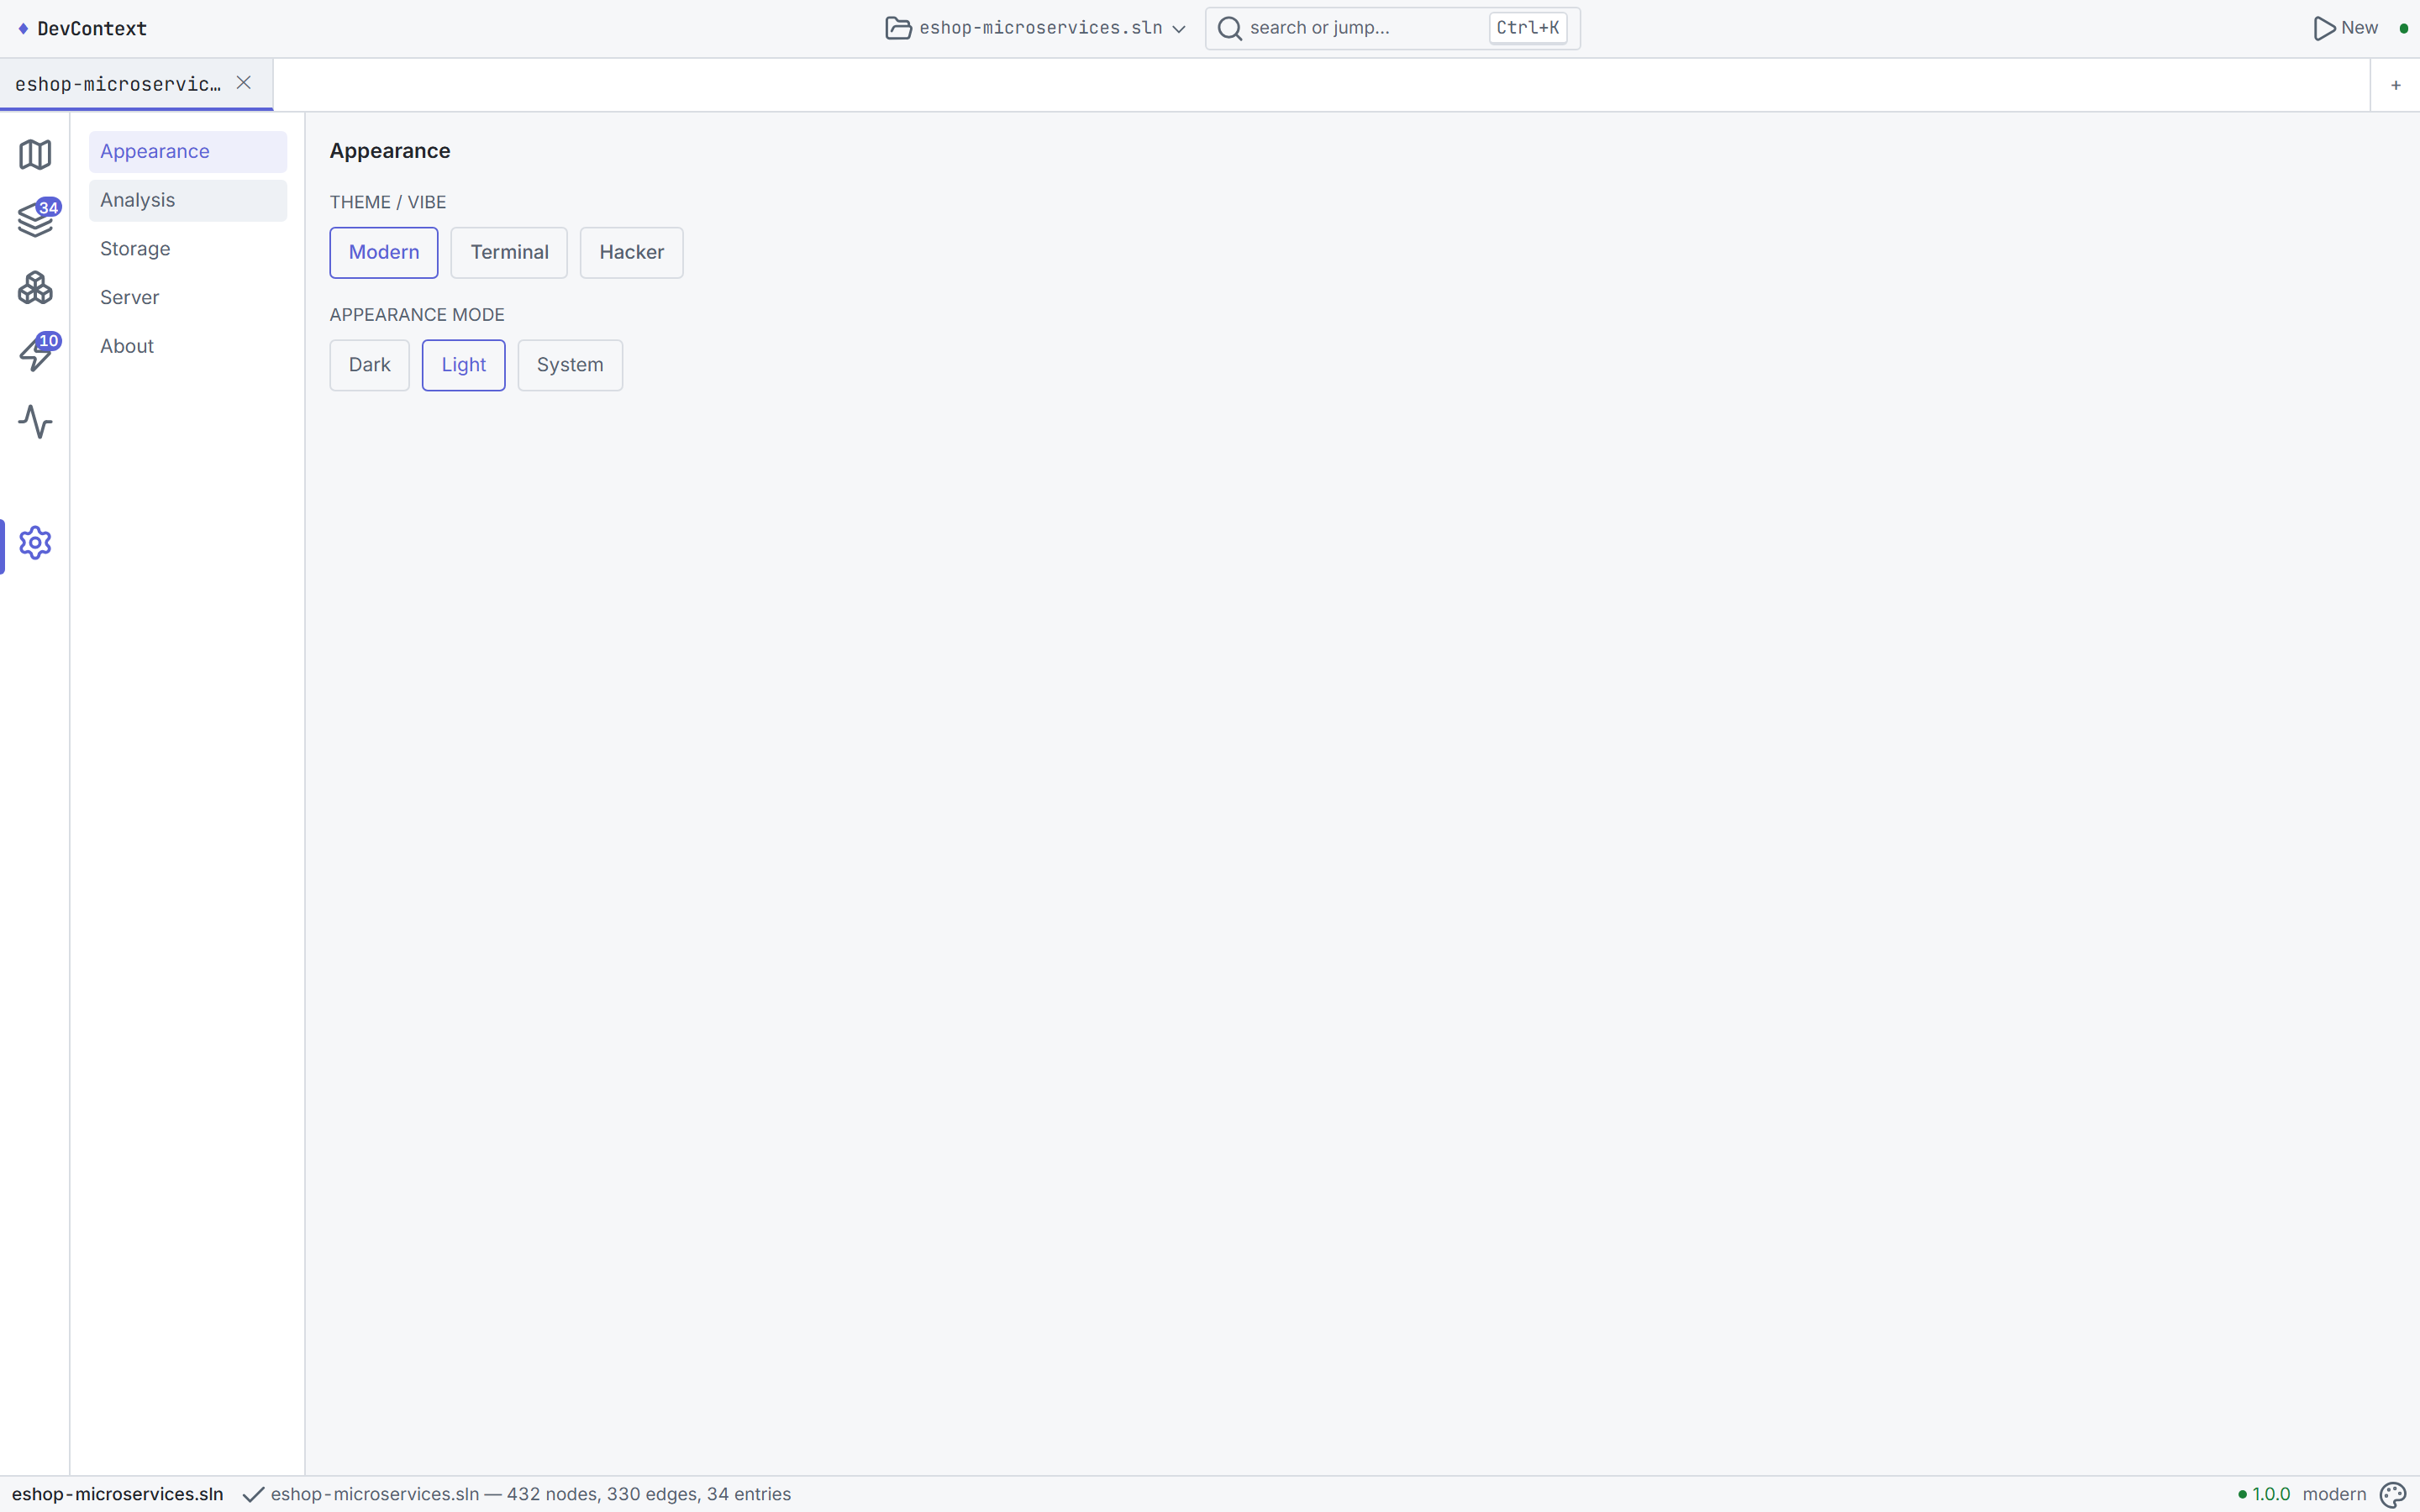Close the eshop-microservices tab
The image size is (2420, 1512).
point(243,83)
